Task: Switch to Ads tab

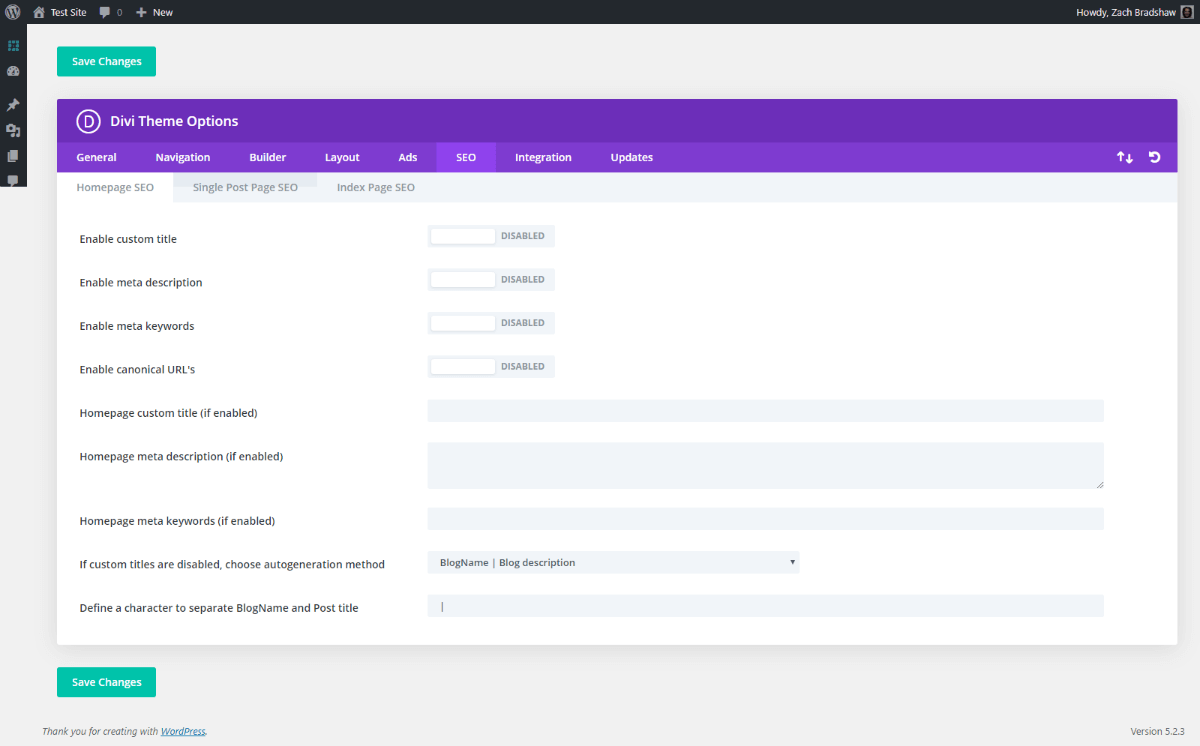Action: [408, 157]
